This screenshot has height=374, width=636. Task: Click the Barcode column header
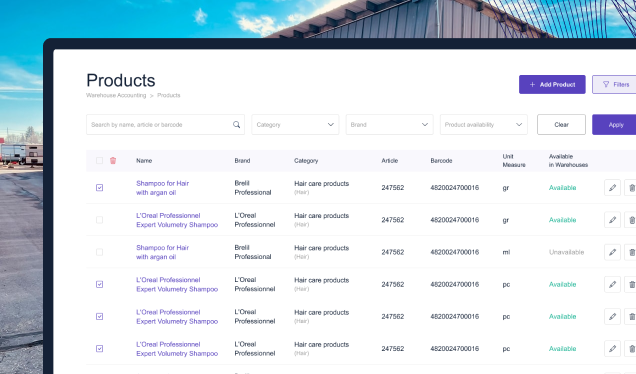(x=441, y=161)
